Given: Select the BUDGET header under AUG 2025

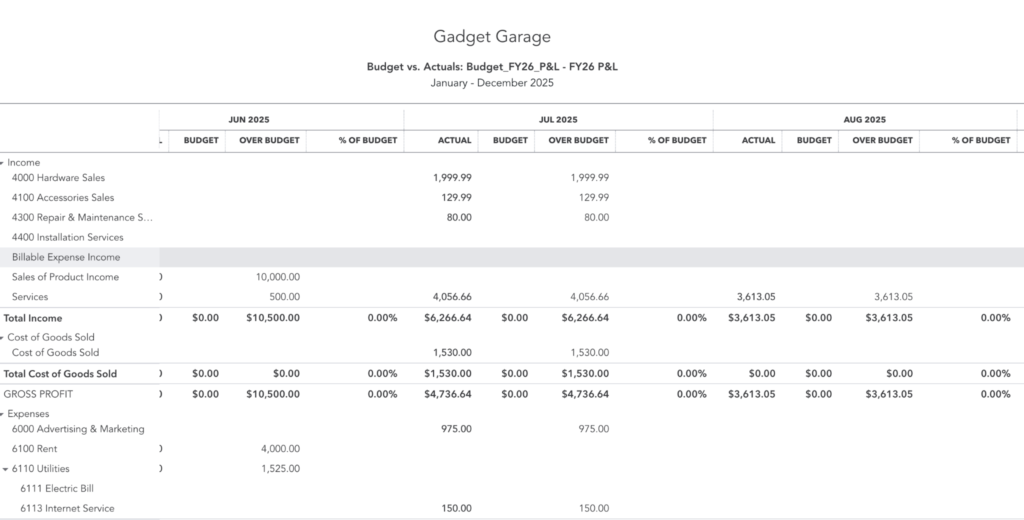Looking at the screenshot, I should 814,140.
